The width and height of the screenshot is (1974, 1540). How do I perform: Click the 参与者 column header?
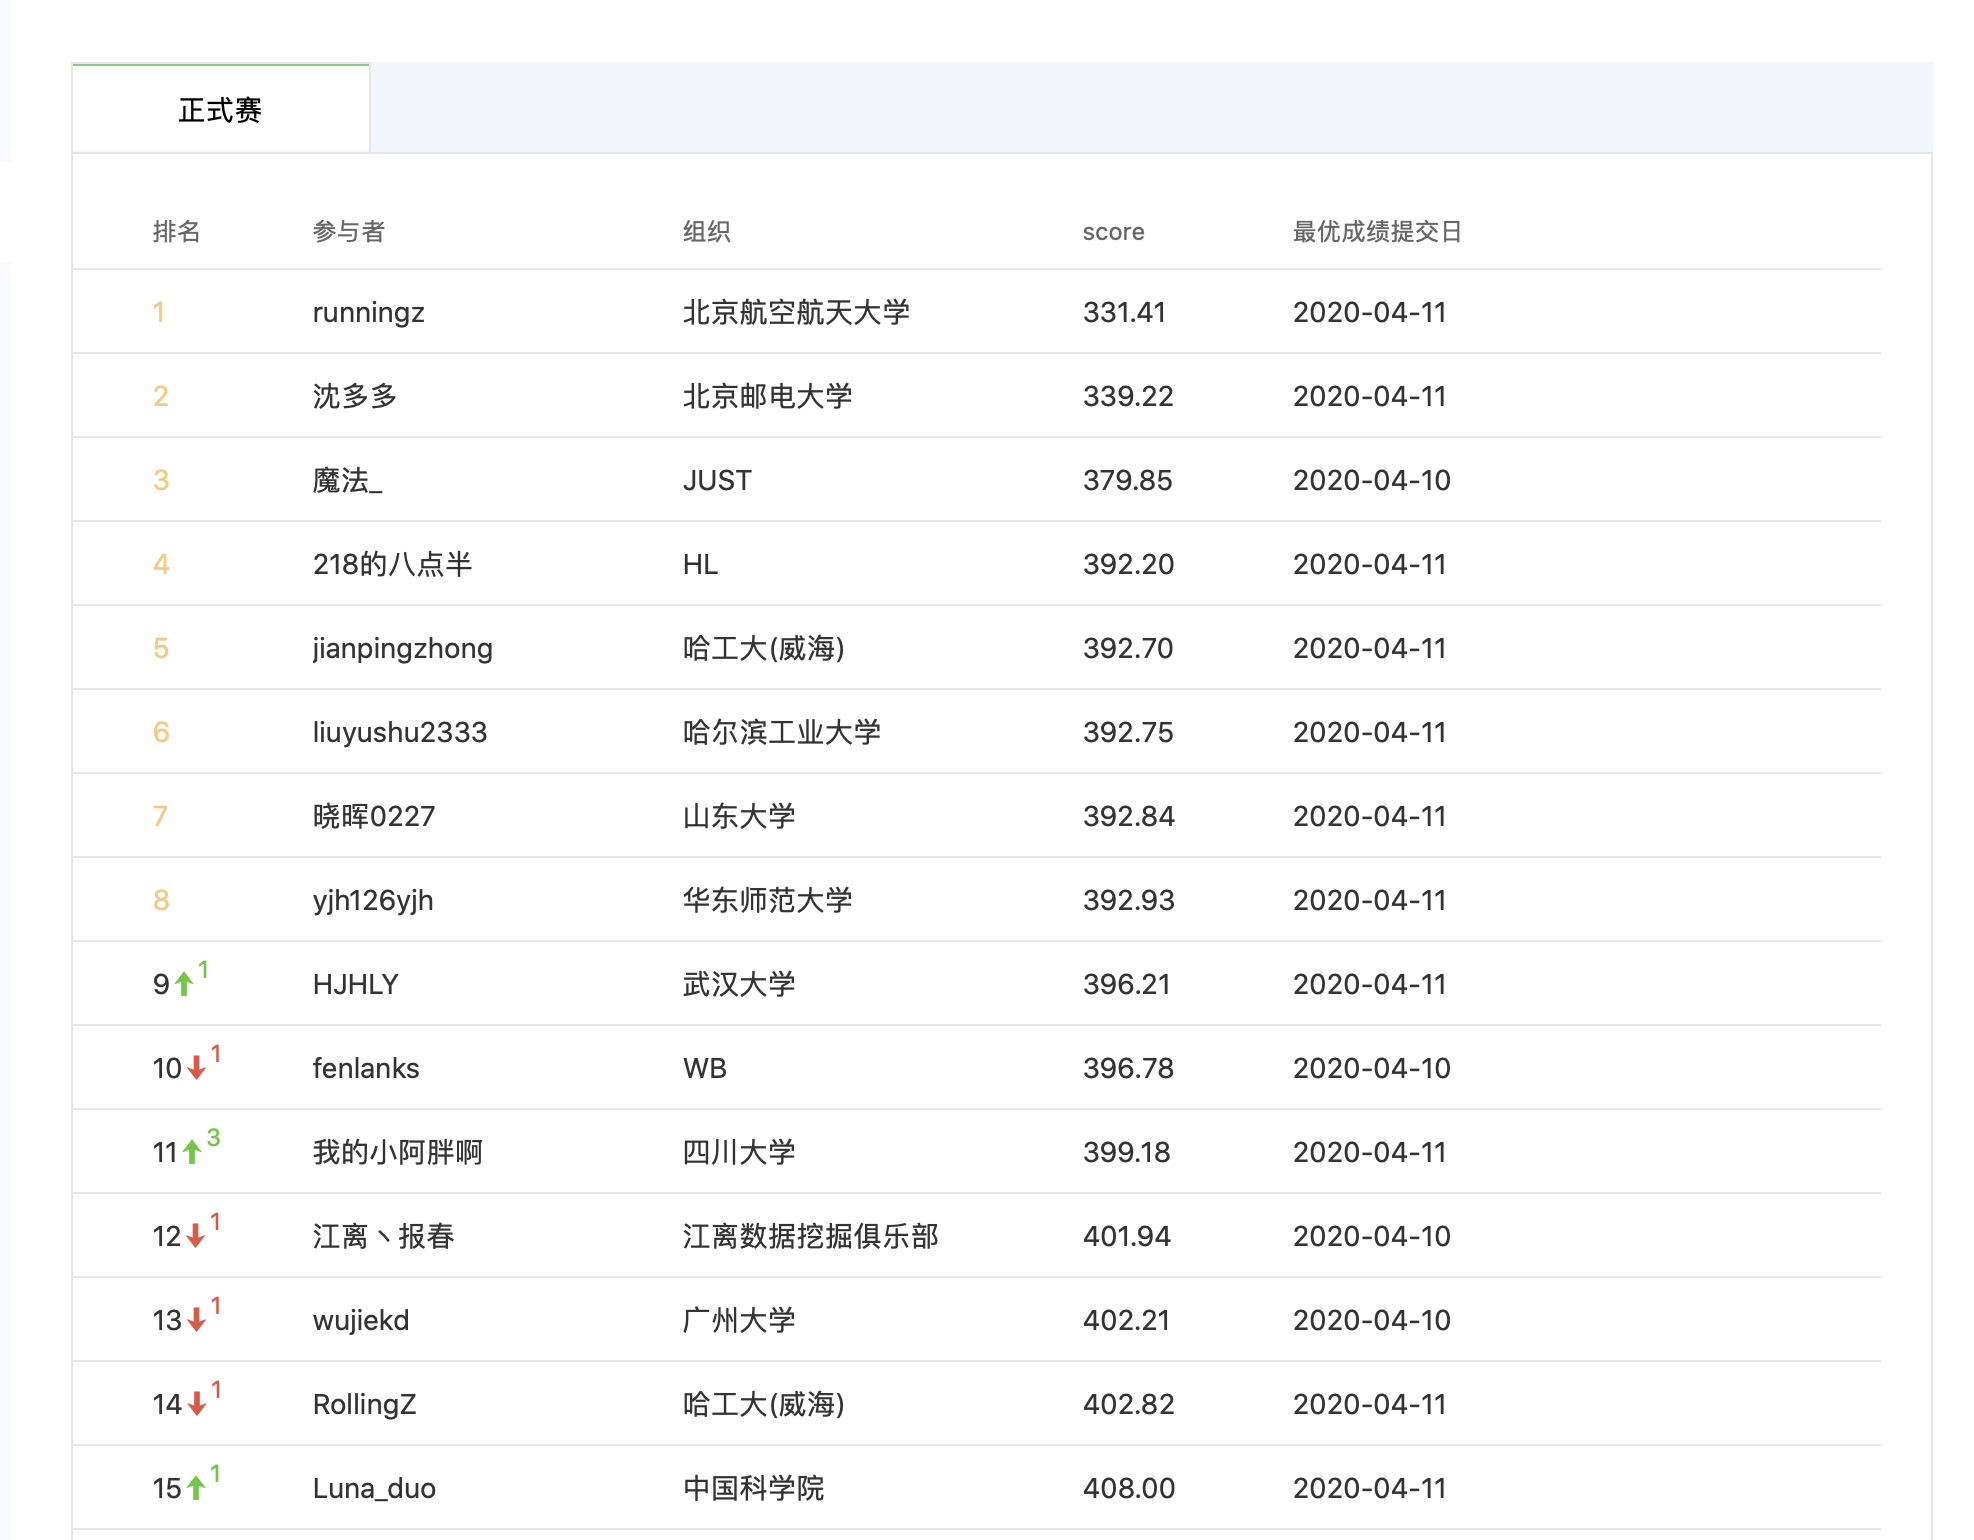point(349,232)
